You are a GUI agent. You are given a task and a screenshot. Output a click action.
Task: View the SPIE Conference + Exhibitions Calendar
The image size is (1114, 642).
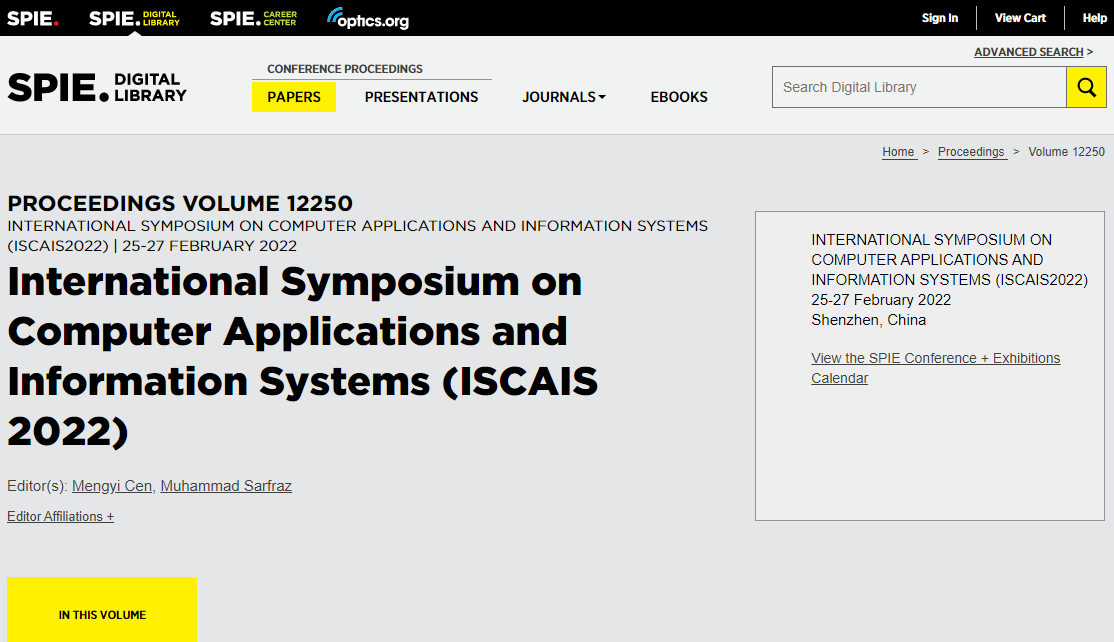936,368
